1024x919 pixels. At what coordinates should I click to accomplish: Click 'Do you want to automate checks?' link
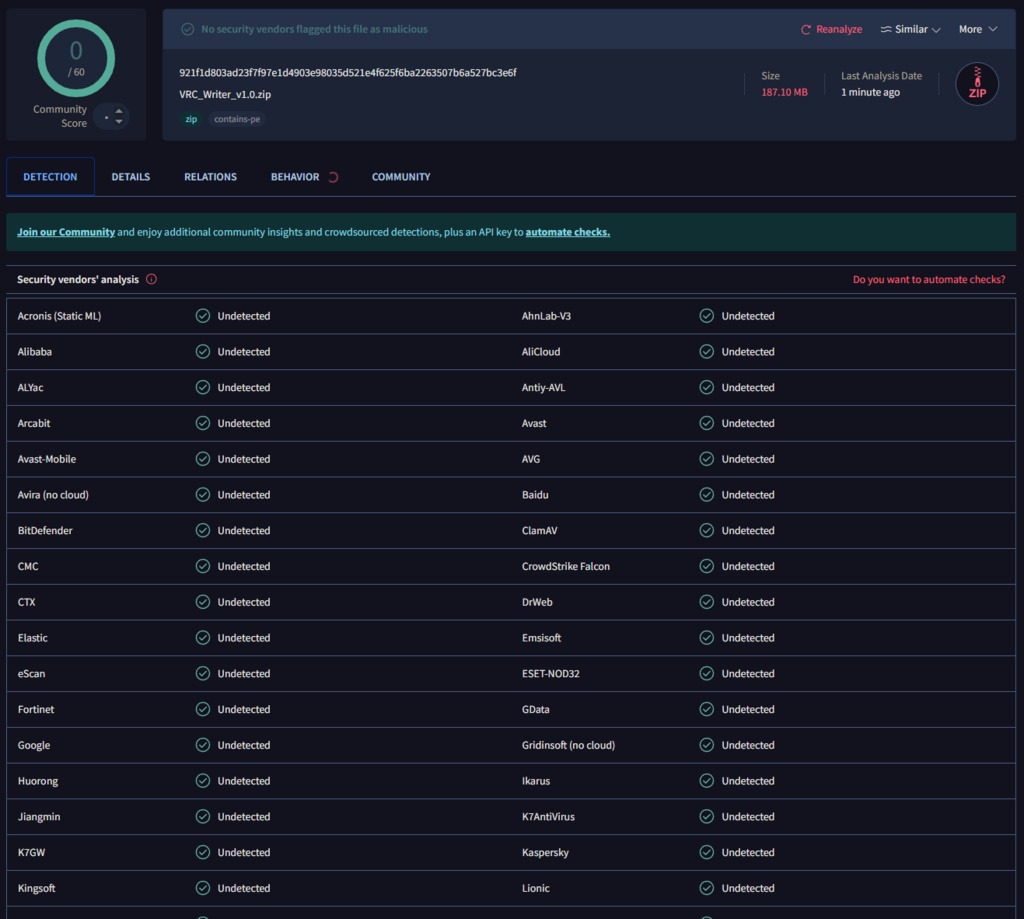[x=929, y=280]
